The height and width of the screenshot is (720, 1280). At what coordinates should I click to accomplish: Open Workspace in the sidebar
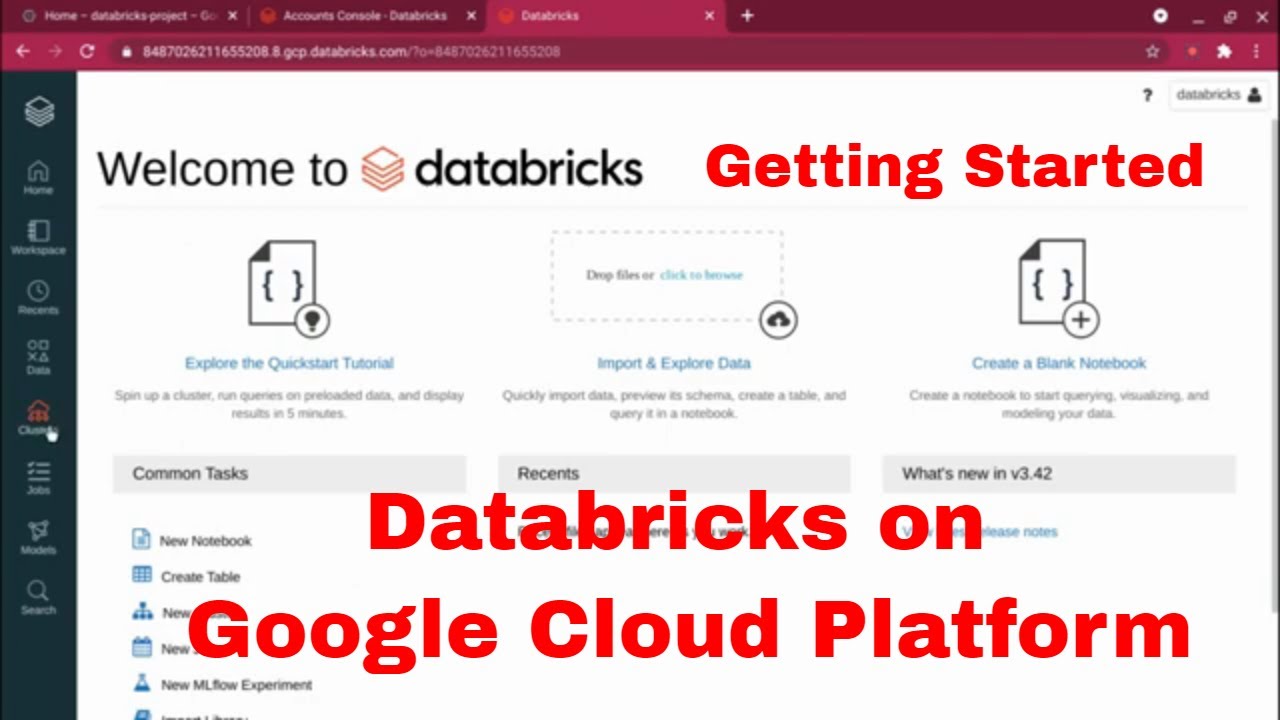pos(38,237)
